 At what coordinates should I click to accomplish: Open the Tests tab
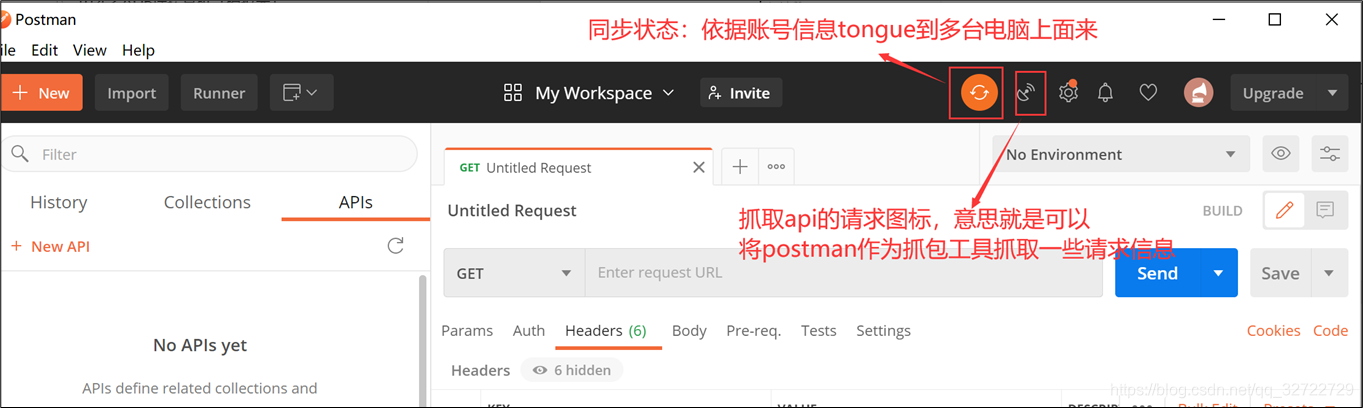tap(818, 331)
